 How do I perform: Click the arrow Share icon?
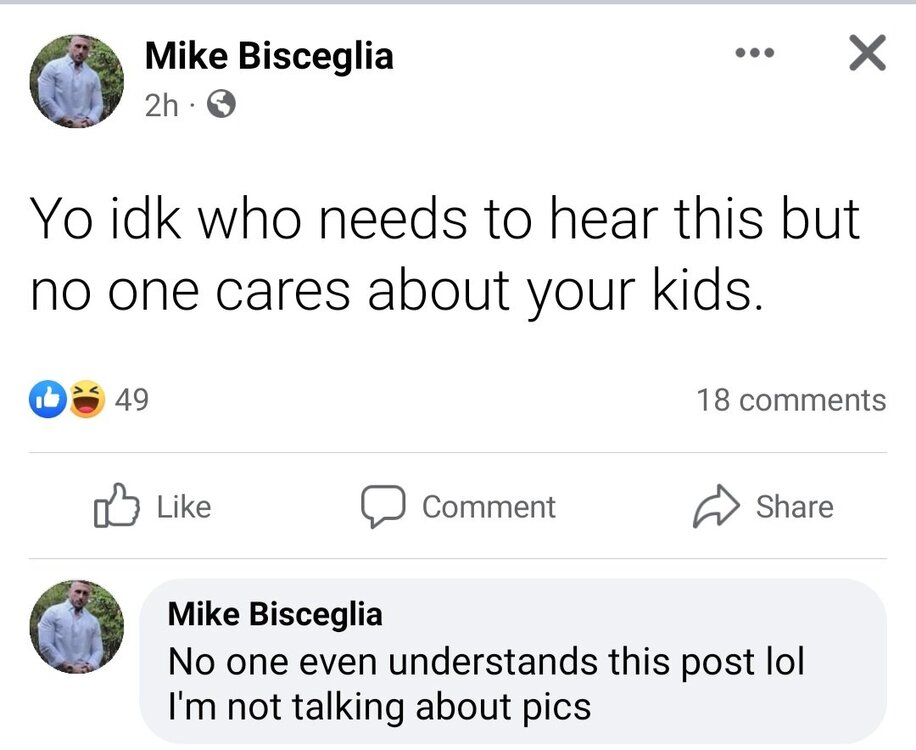715,506
